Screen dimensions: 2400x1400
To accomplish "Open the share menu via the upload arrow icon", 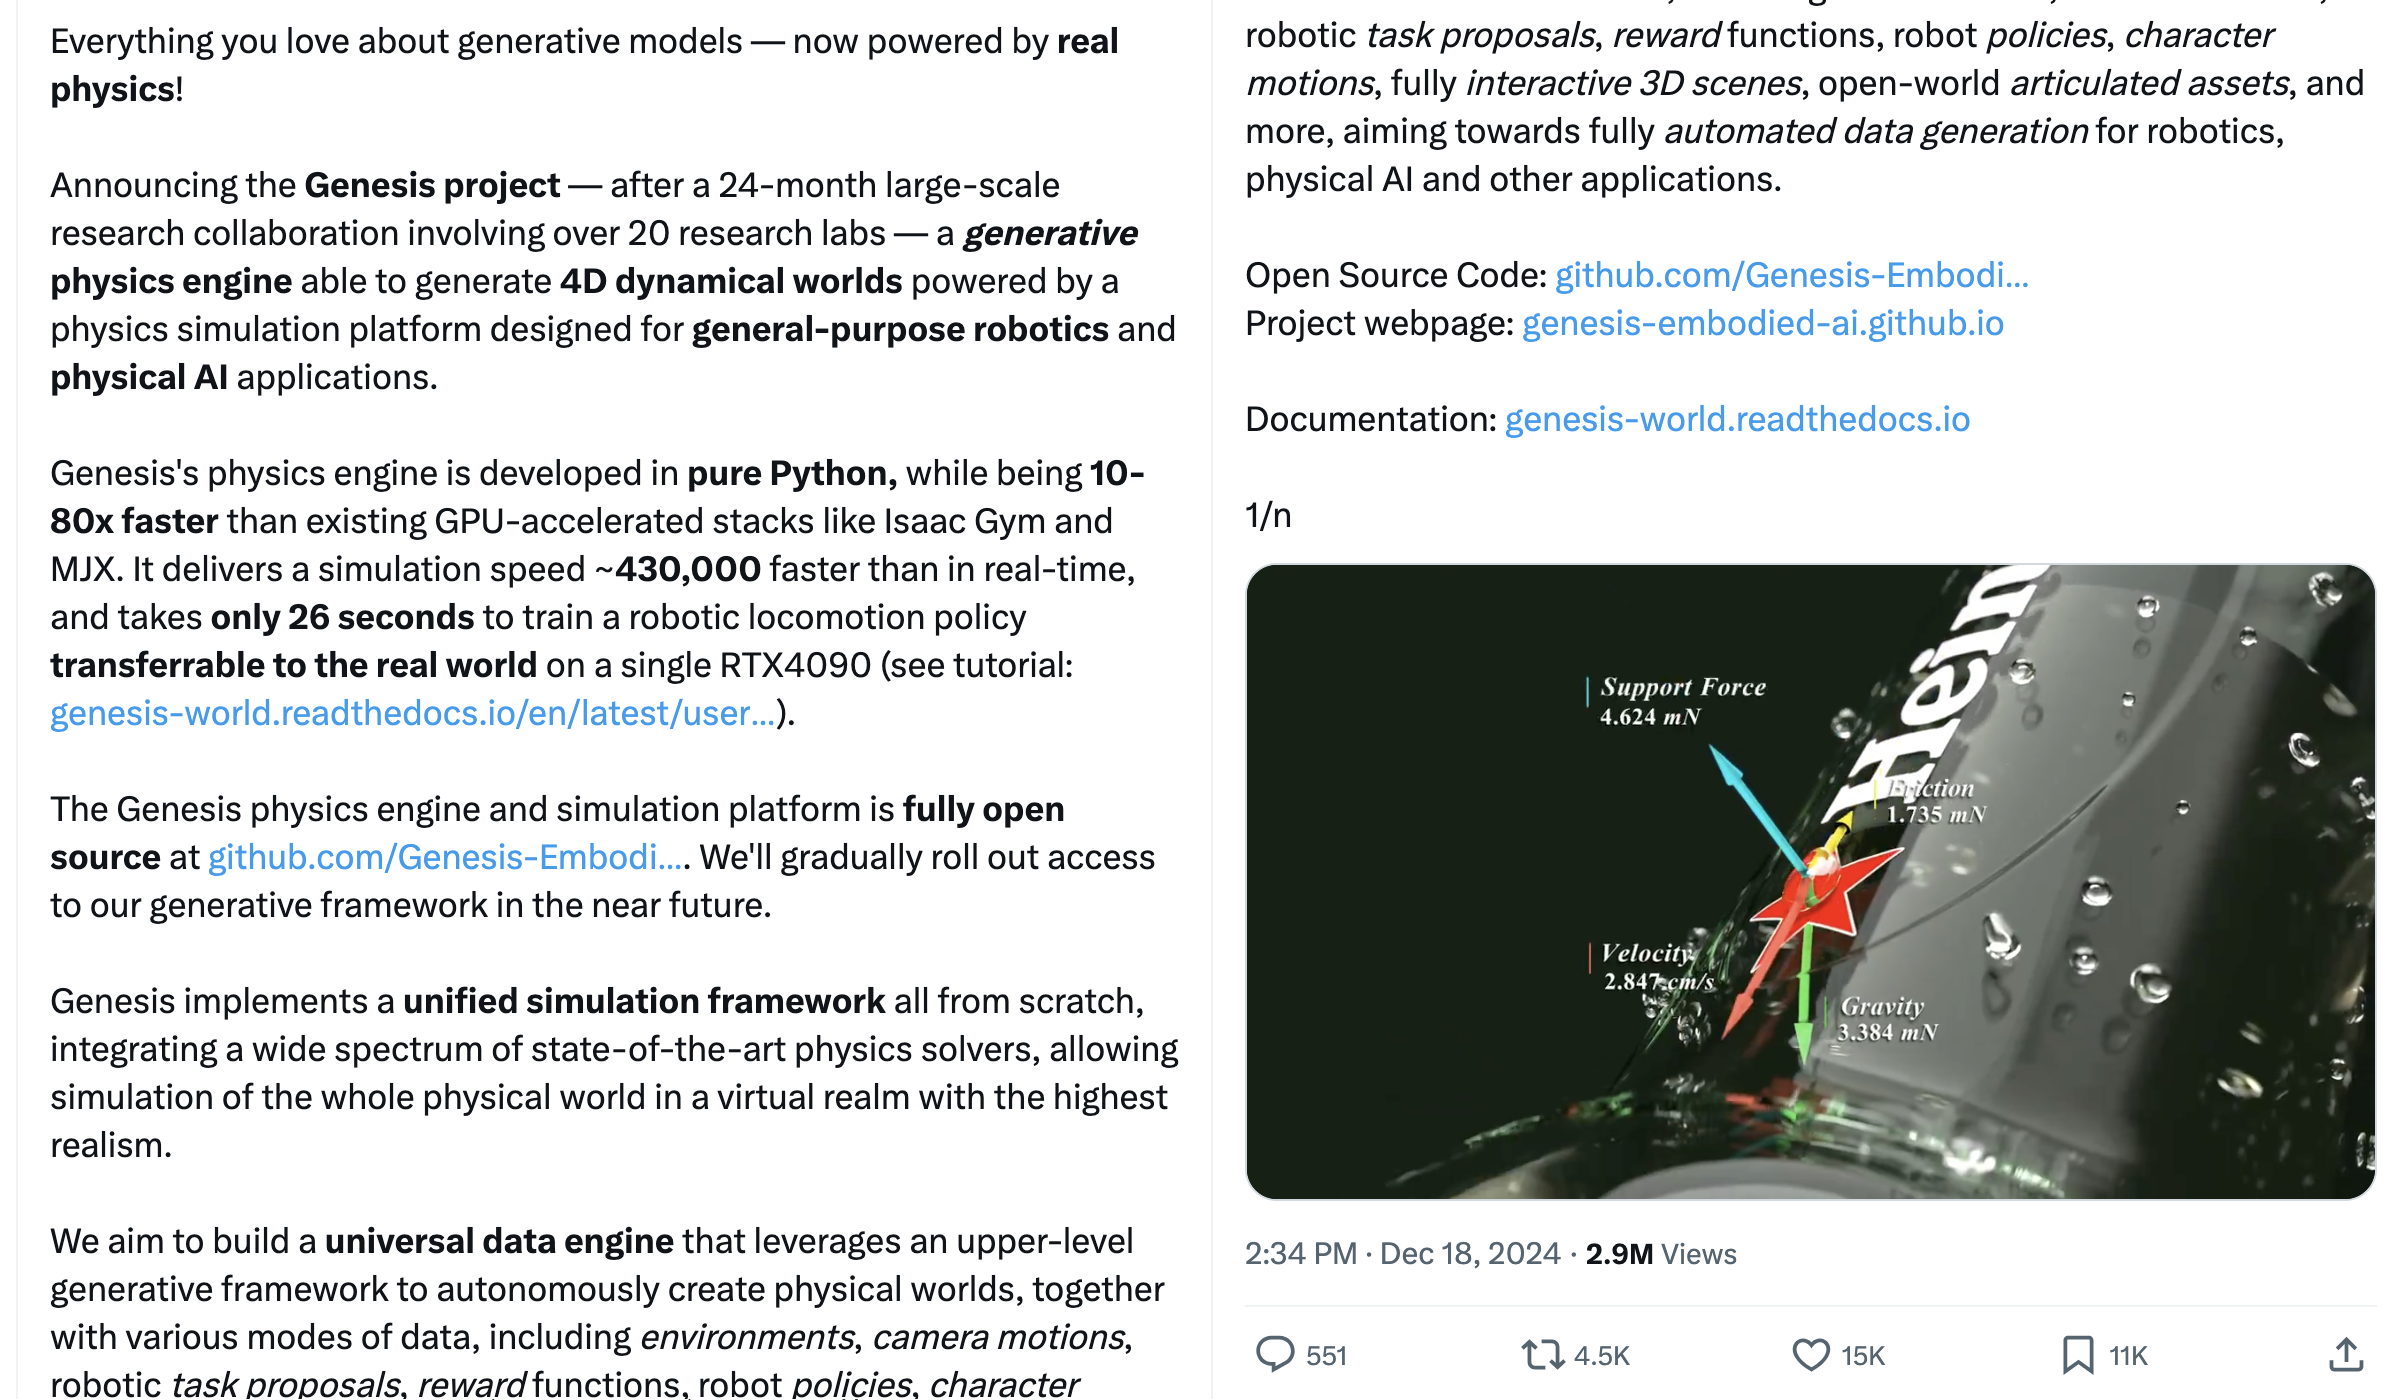I will pos(2346,1355).
